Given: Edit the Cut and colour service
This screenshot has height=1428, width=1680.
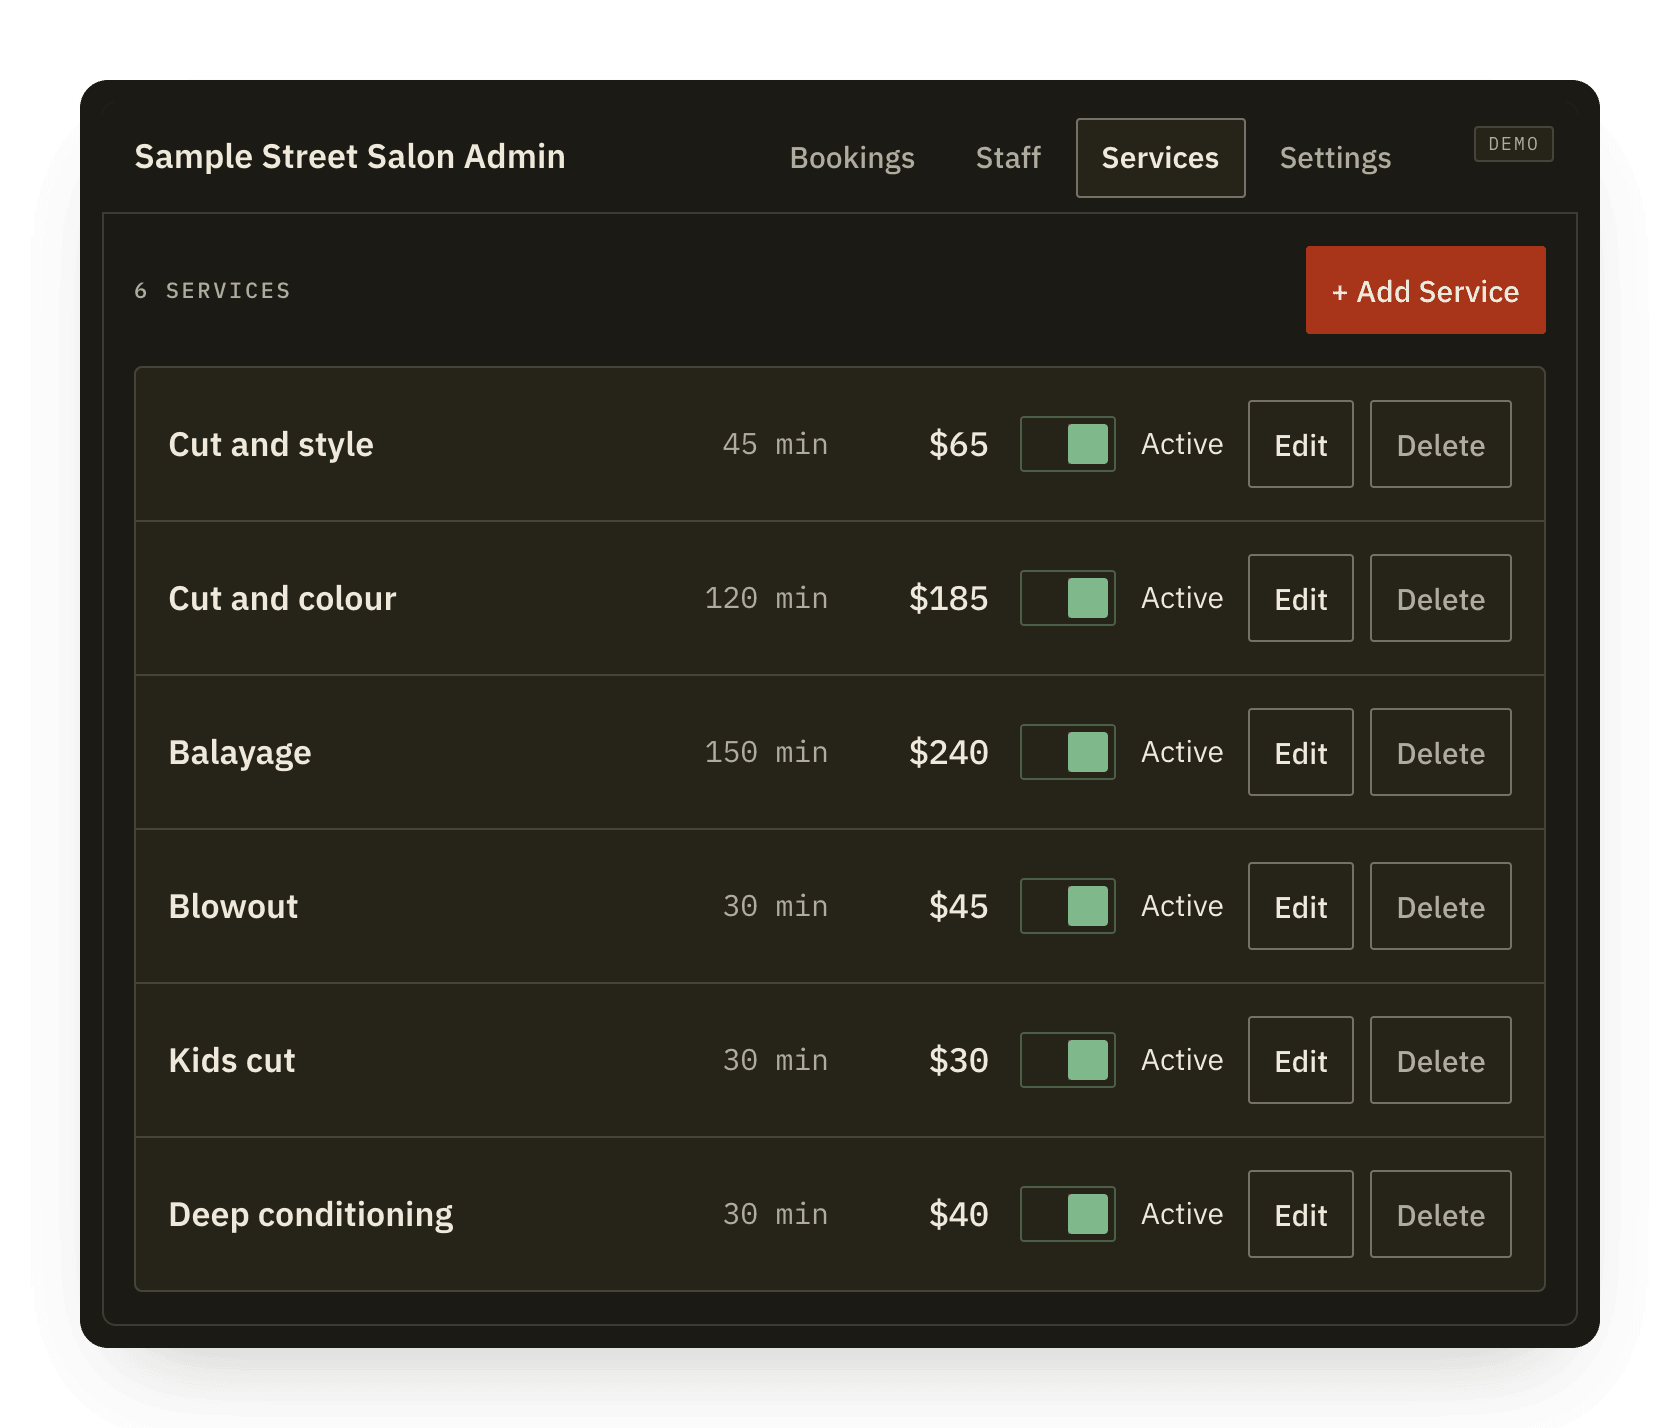Looking at the screenshot, I should [1300, 598].
